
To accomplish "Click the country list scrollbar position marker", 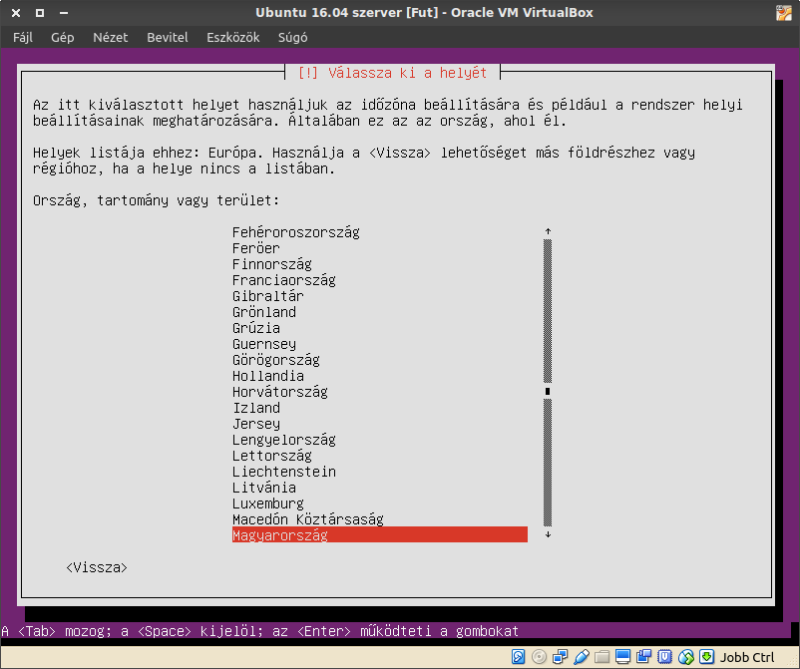I will coord(548,391).
